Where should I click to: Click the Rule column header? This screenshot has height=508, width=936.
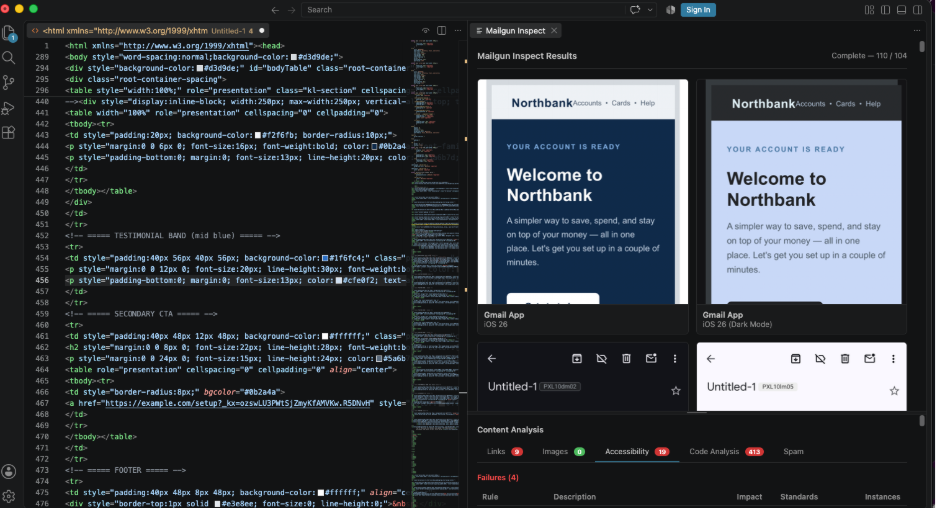[x=490, y=497]
